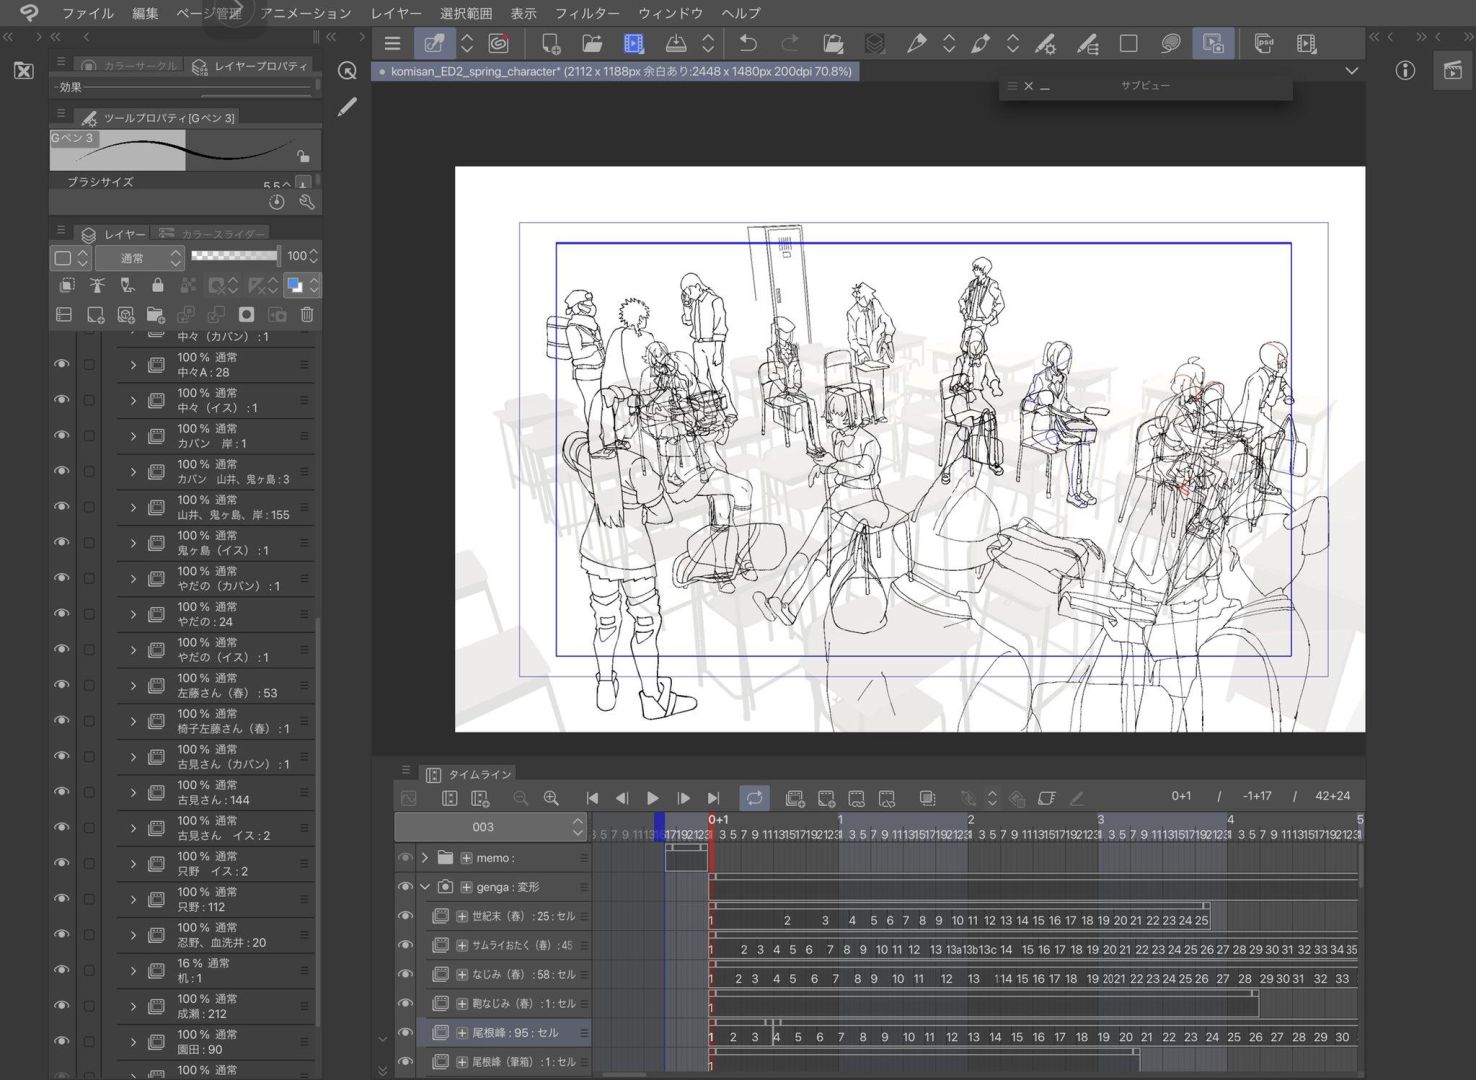This screenshot has width=1476, height=1080.
Task: Close the サブビュー palette
Action: 1028,86
